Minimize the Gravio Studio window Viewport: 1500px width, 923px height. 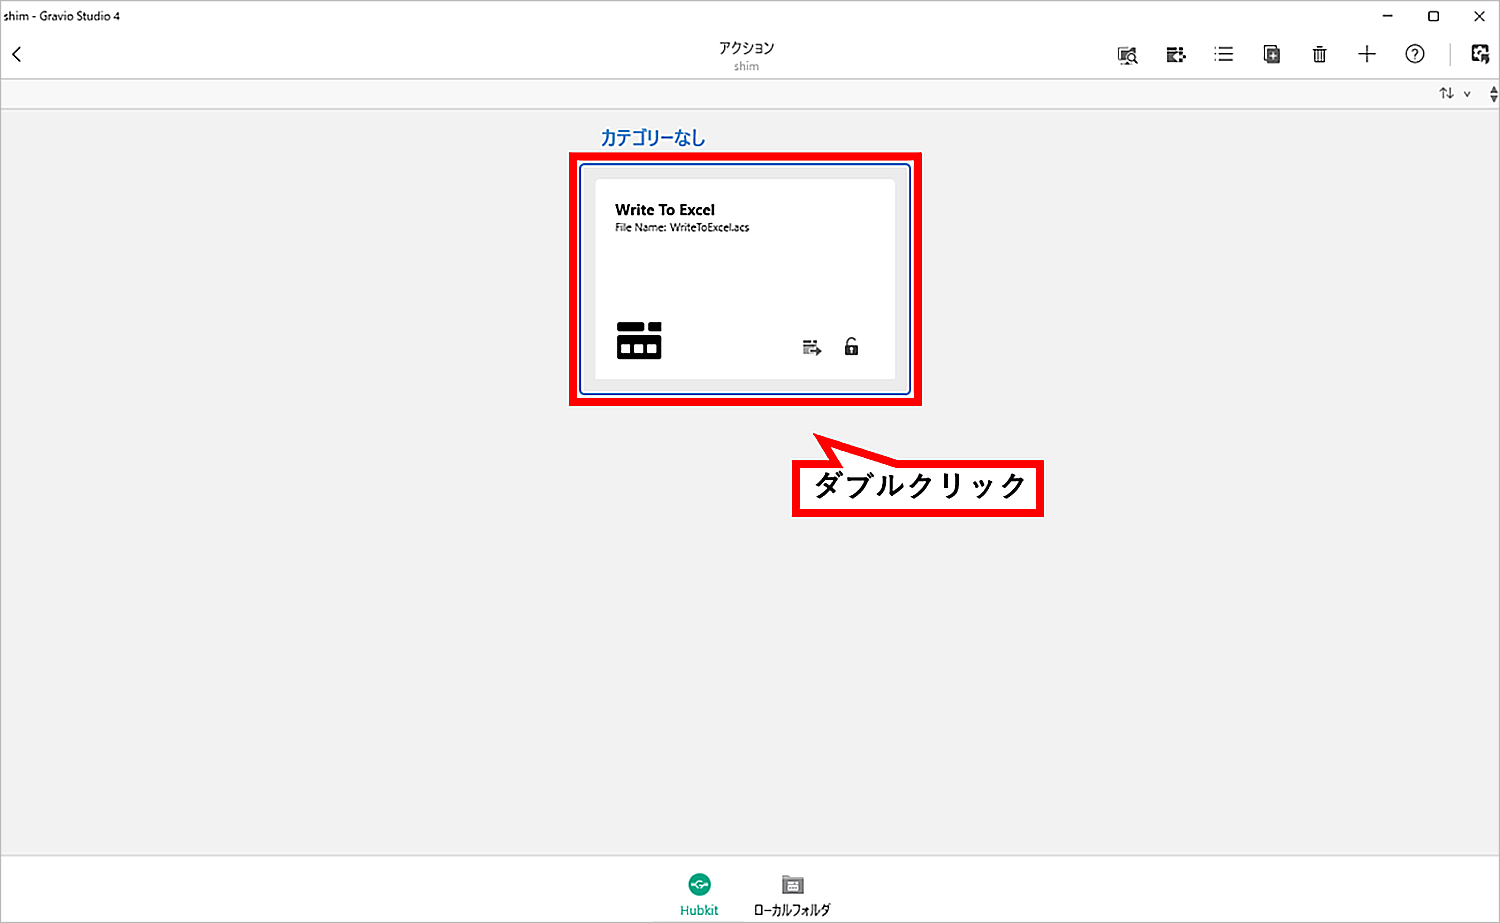pyautogui.click(x=1388, y=16)
